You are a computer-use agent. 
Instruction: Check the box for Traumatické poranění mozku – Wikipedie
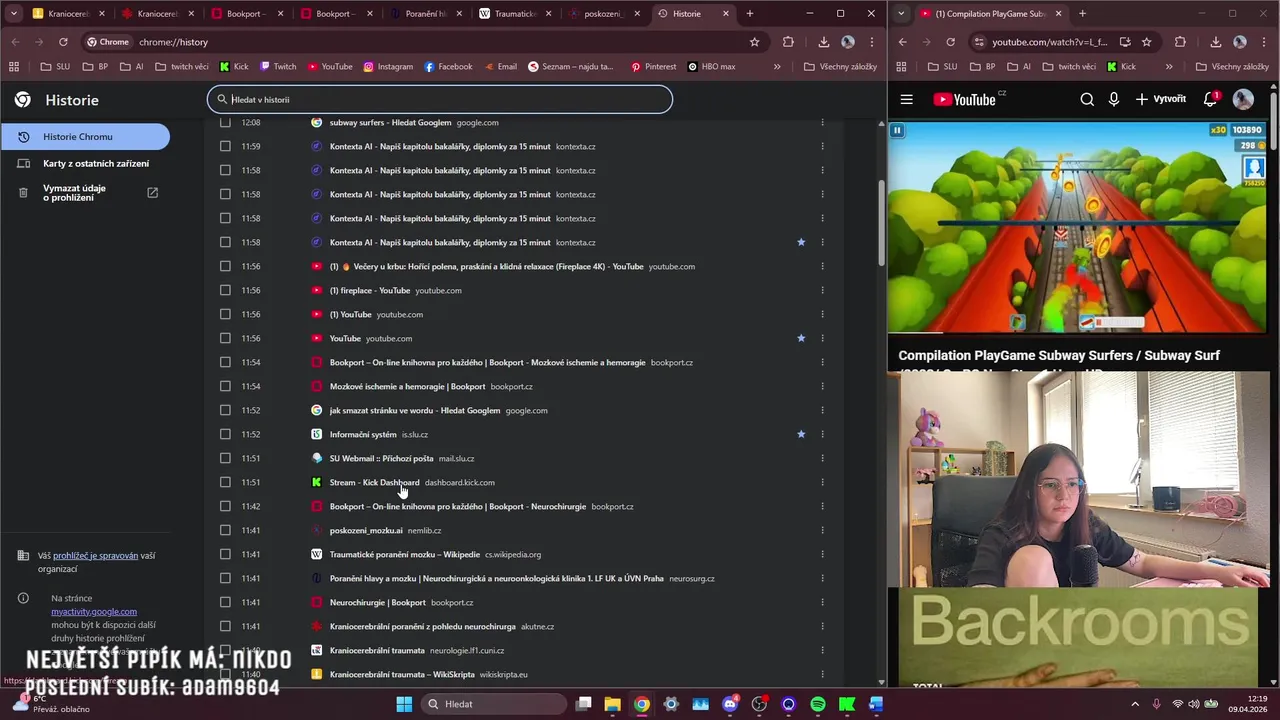coord(225,554)
